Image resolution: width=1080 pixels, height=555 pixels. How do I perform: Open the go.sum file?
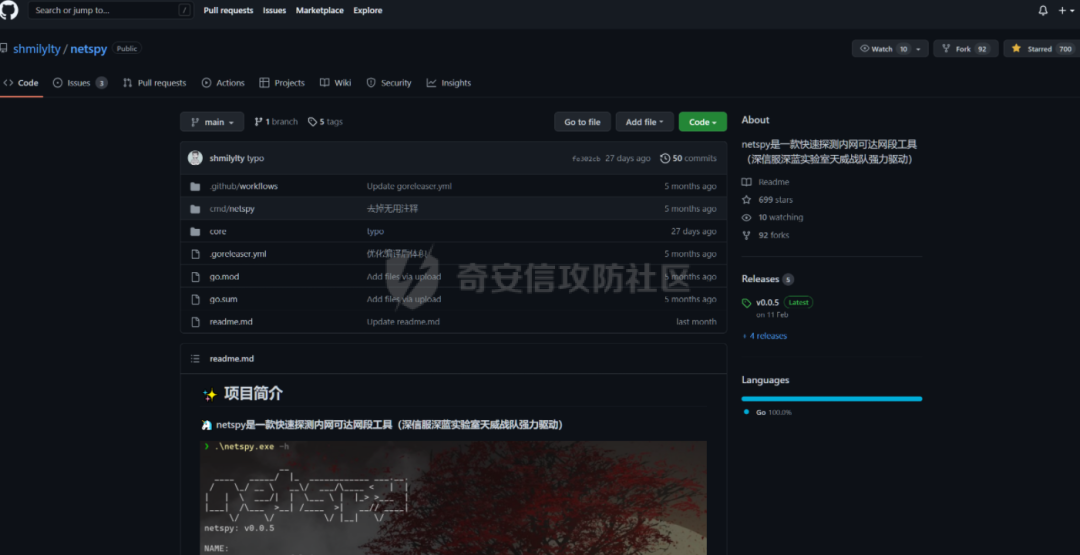[x=224, y=300]
